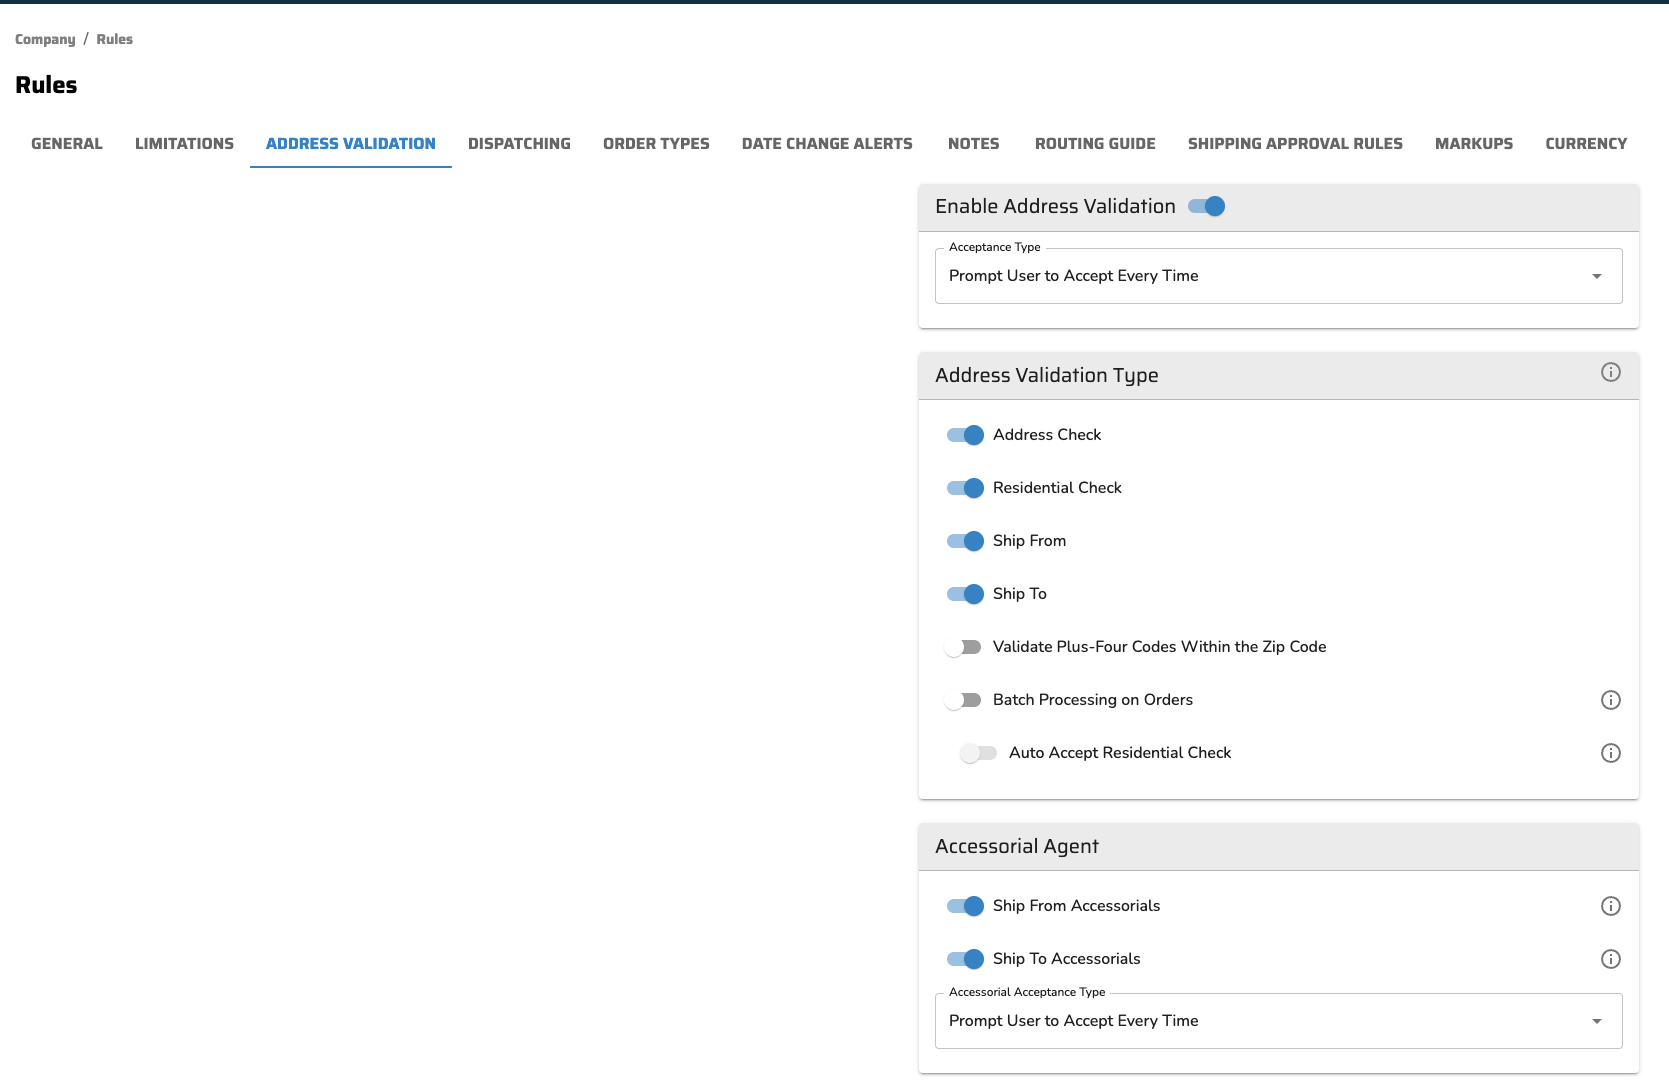Show info for Batch Processing on Orders
The image size is (1669, 1086).
point(1610,700)
